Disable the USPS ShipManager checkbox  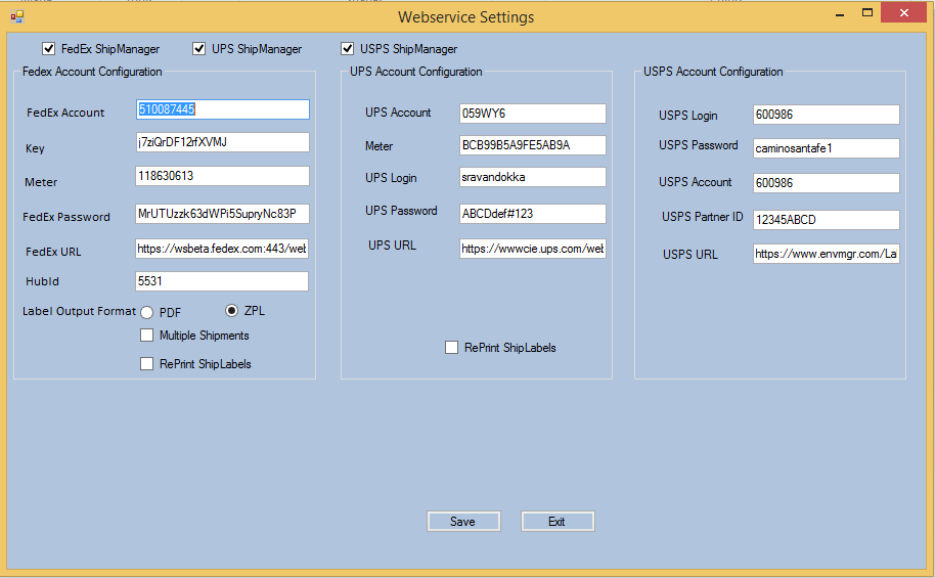(347, 48)
